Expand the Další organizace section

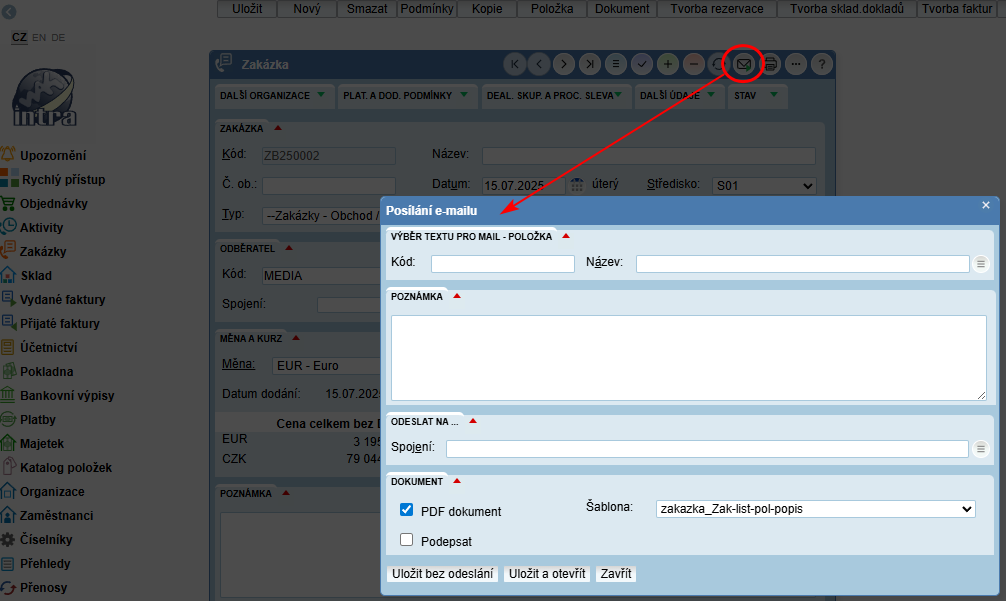[273, 96]
